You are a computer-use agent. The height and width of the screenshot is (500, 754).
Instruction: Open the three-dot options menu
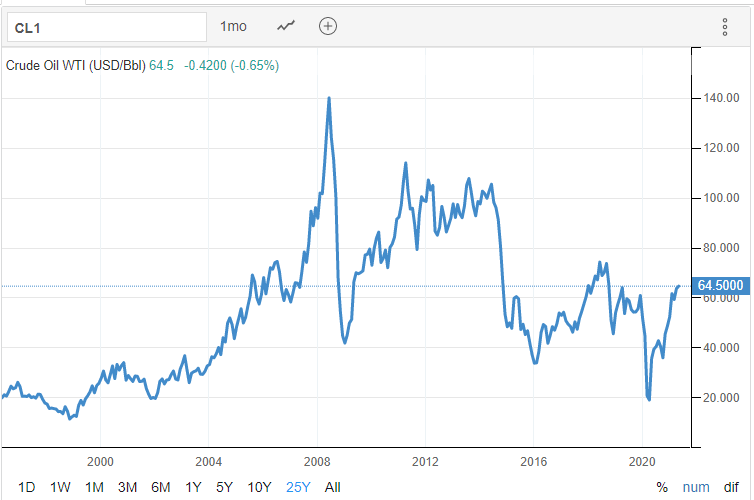pyautogui.click(x=725, y=27)
